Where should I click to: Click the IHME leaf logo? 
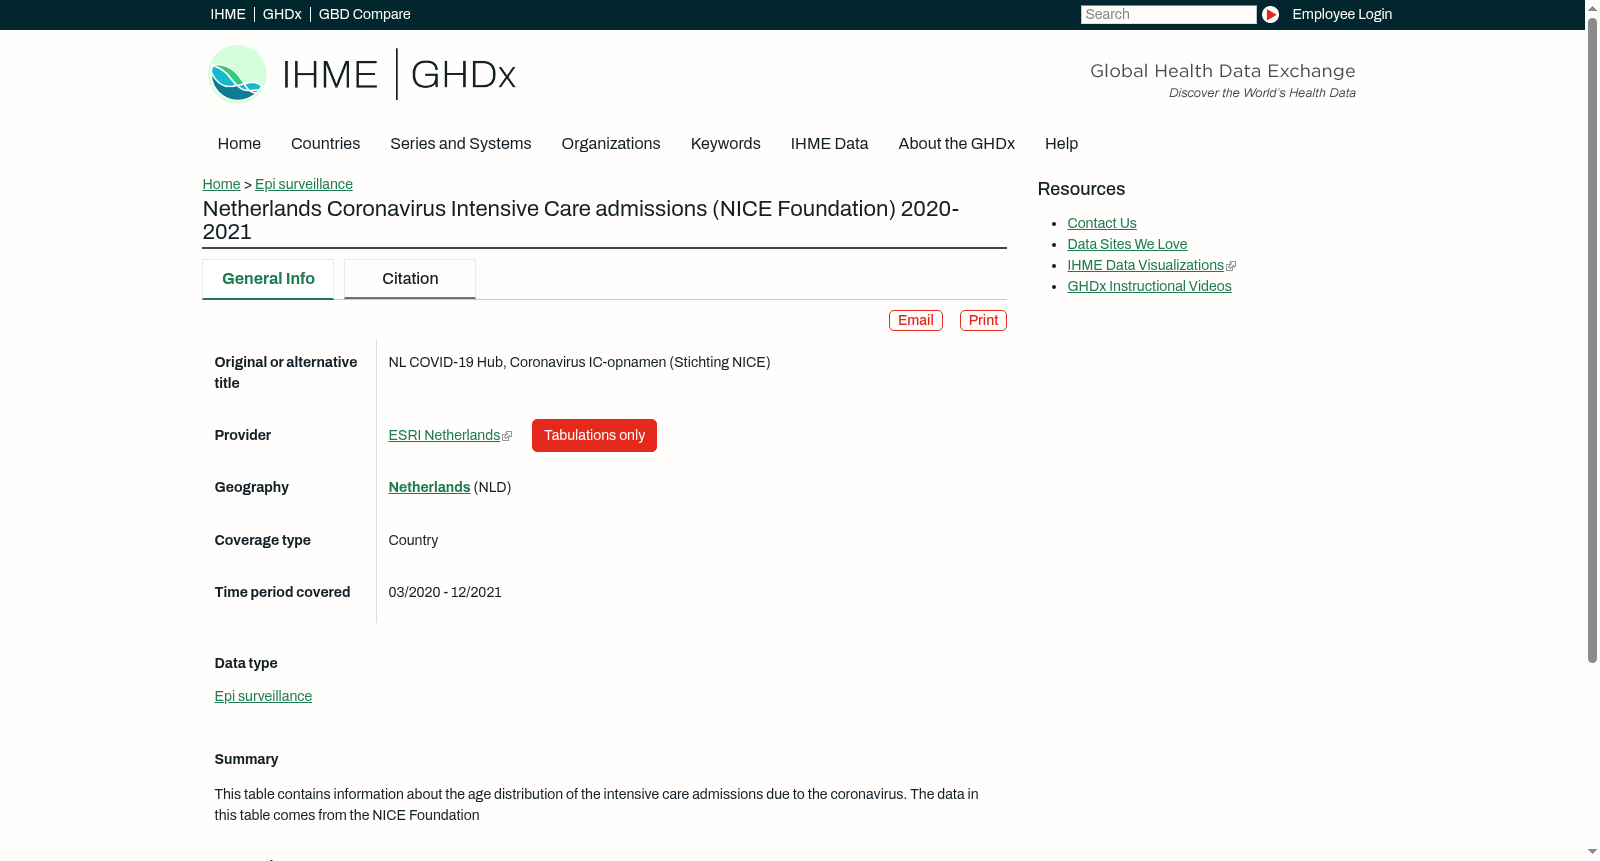(237, 74)
